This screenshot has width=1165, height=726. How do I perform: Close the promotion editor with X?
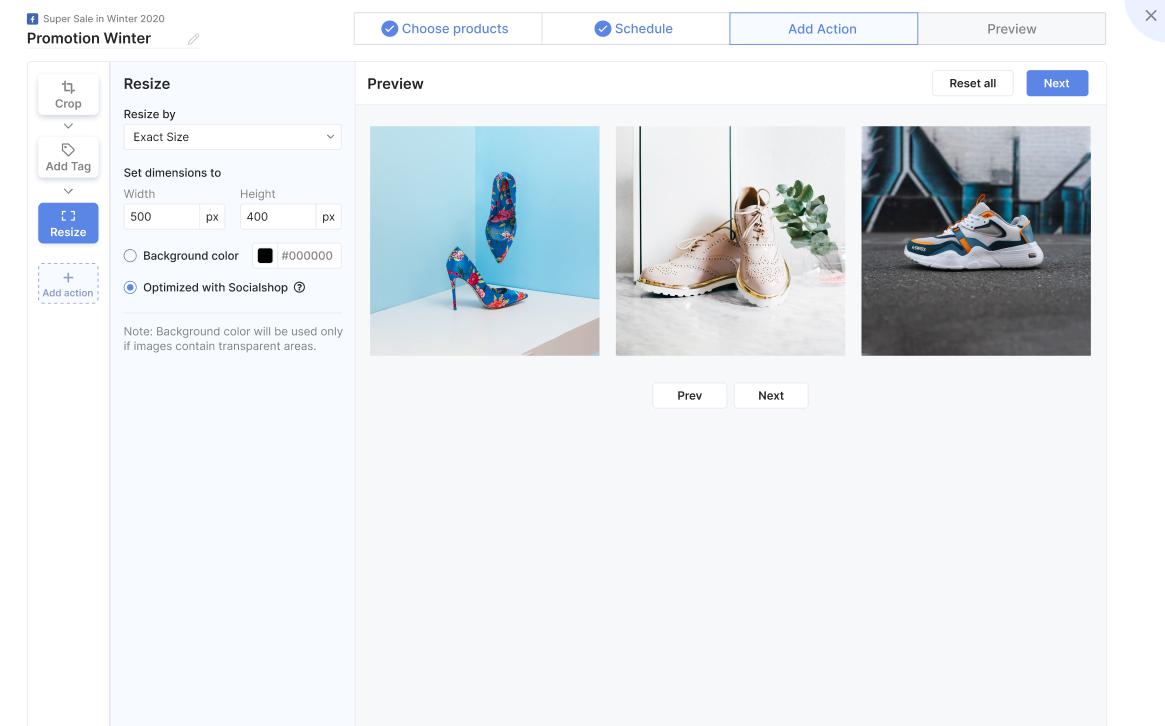point(1150,16)
